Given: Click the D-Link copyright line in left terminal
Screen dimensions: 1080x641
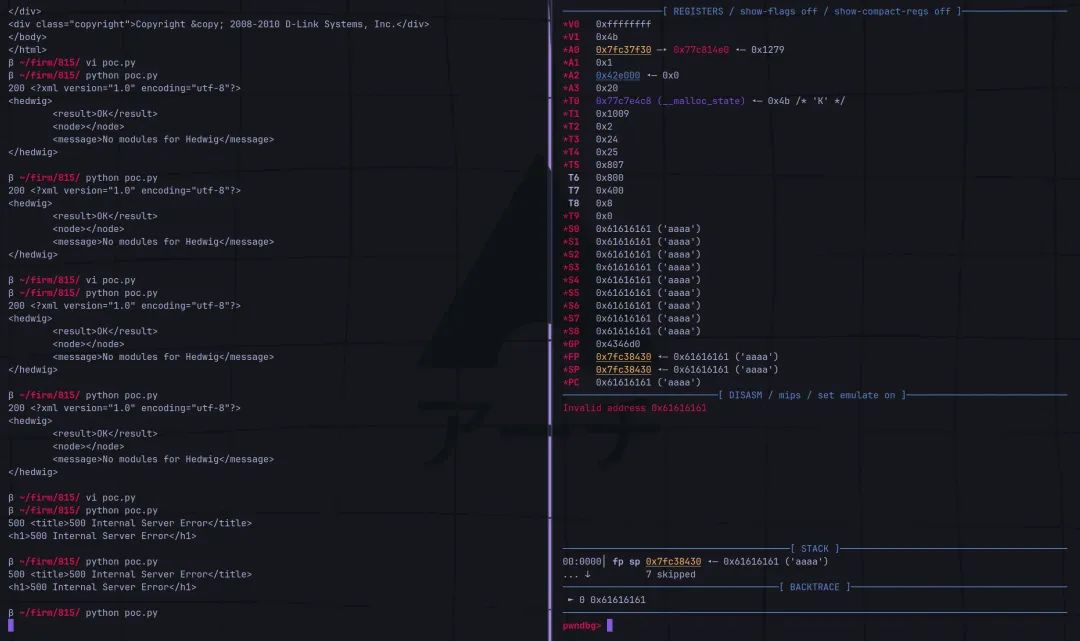Looking at the screenshot, I should coord(218,24).
